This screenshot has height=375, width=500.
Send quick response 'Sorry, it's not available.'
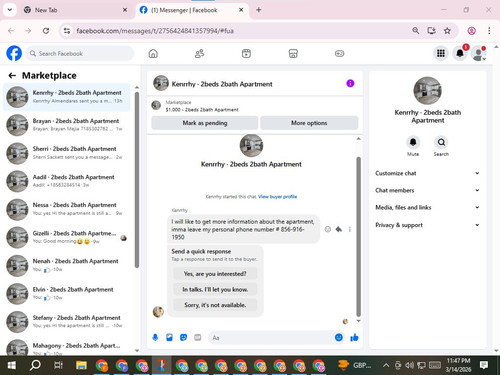point(215,305)
